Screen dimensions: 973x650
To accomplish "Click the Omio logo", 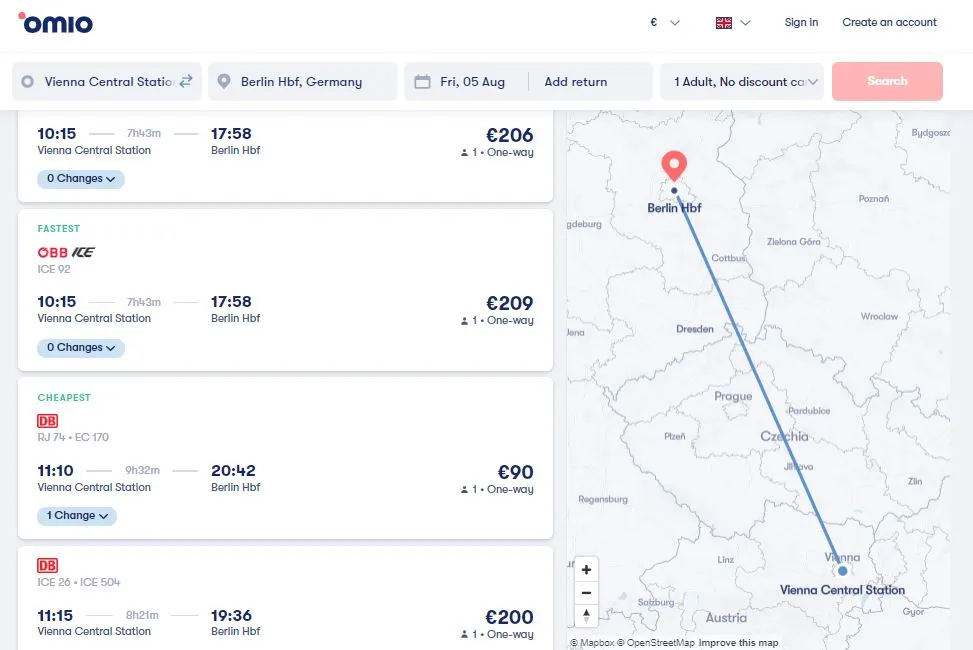I will point(55,22).
